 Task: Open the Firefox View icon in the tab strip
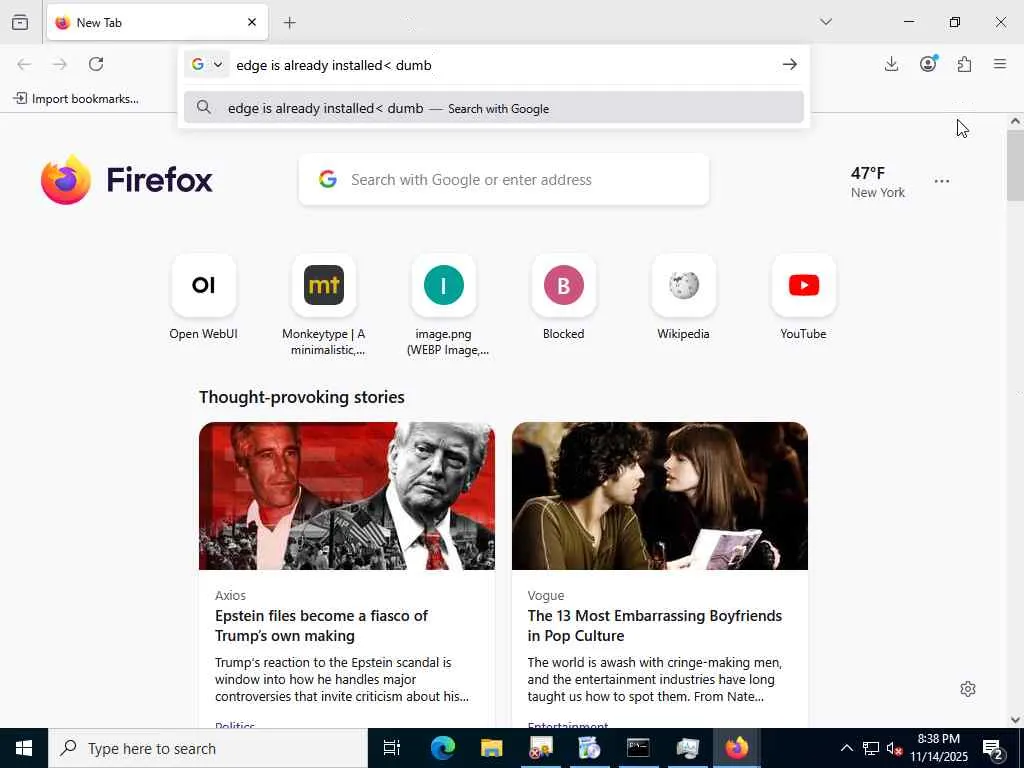[x=20, y=22]
